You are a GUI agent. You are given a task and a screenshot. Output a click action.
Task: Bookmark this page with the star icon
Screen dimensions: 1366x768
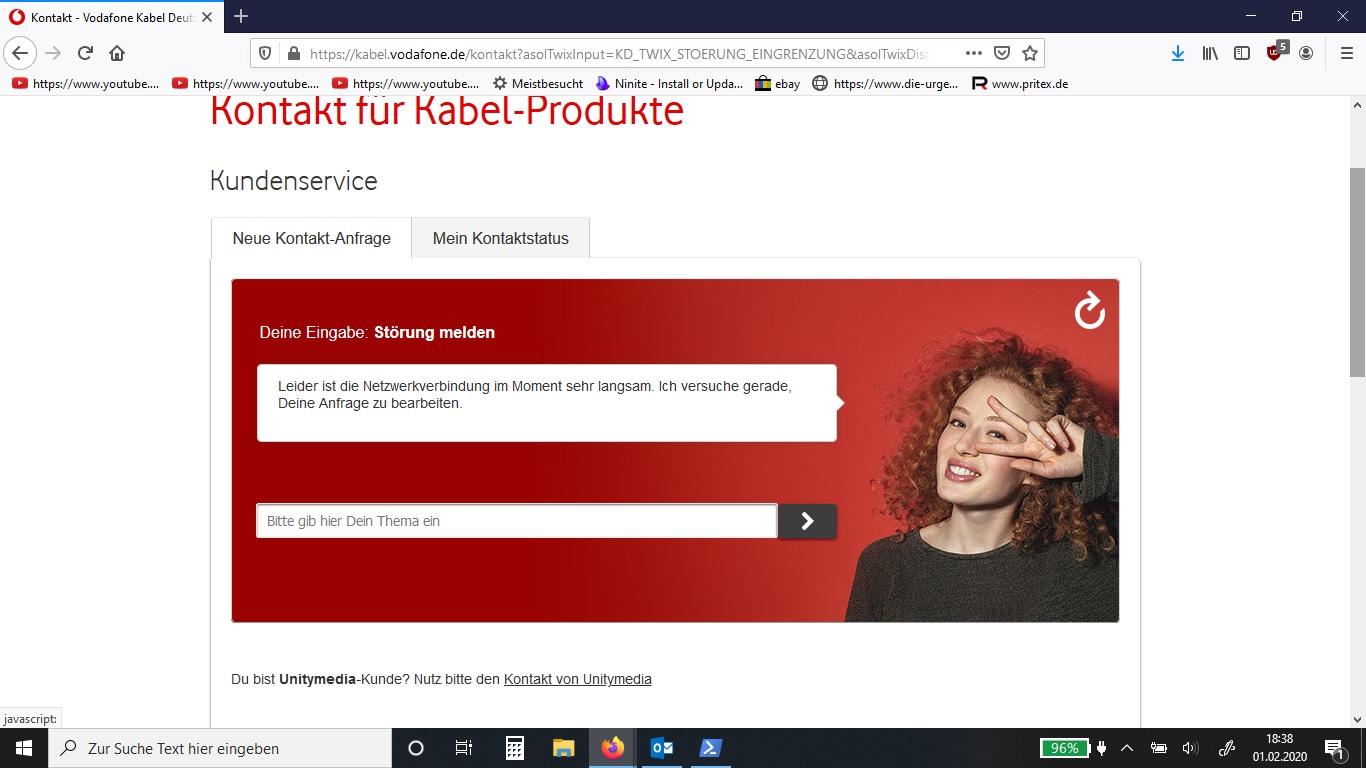pos(1030,53)
